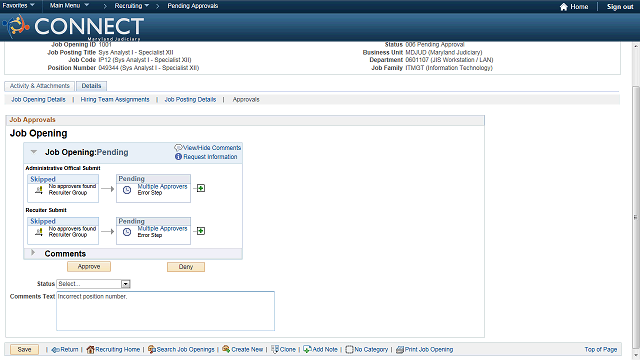Click the Return arrow icon

[x=56, y=350]
